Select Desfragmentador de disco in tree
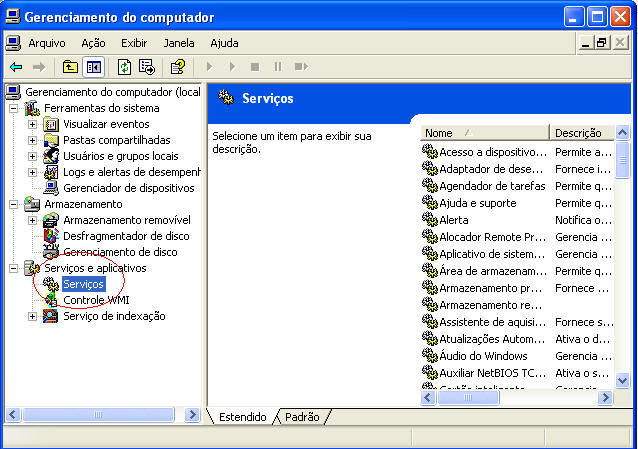The width and height of the screenshot is (638, 449). tap(126, 236)
